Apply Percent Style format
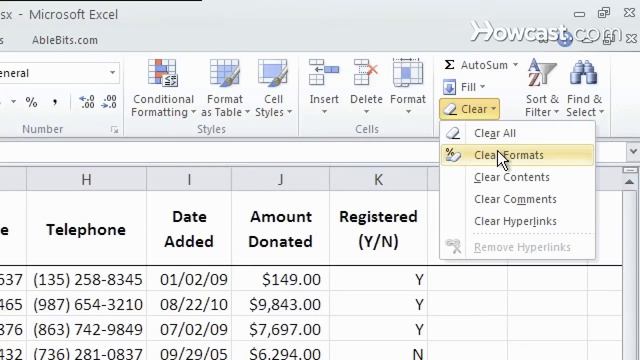Viewport: 640px width, 360px height. (31, 102)
